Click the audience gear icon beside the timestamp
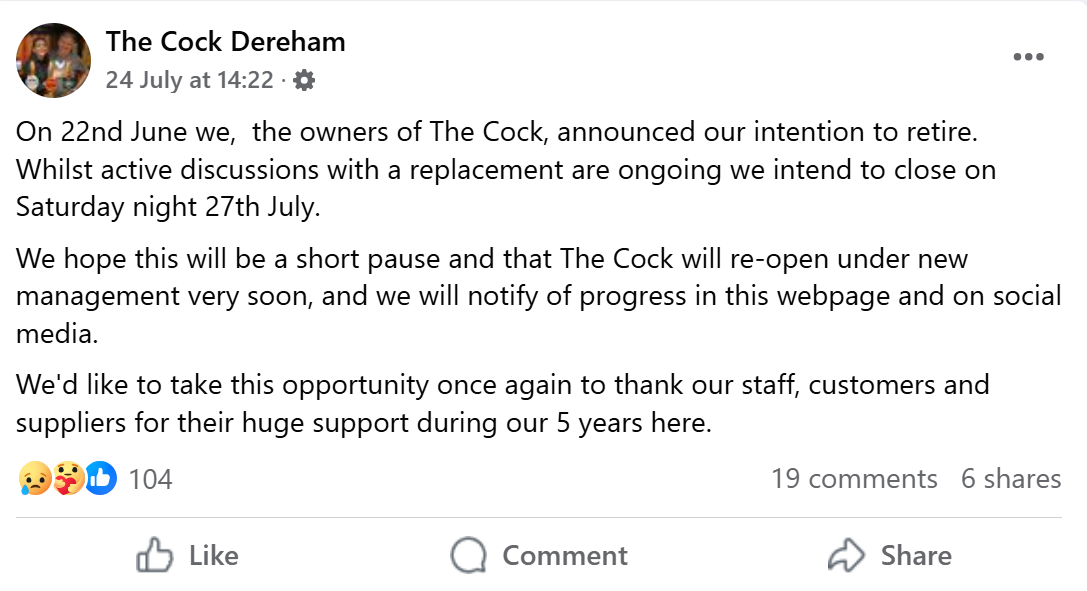Image resolution: width=1087 pixels, height=591 pixels. pyautogui.click(x=304, y=80)
